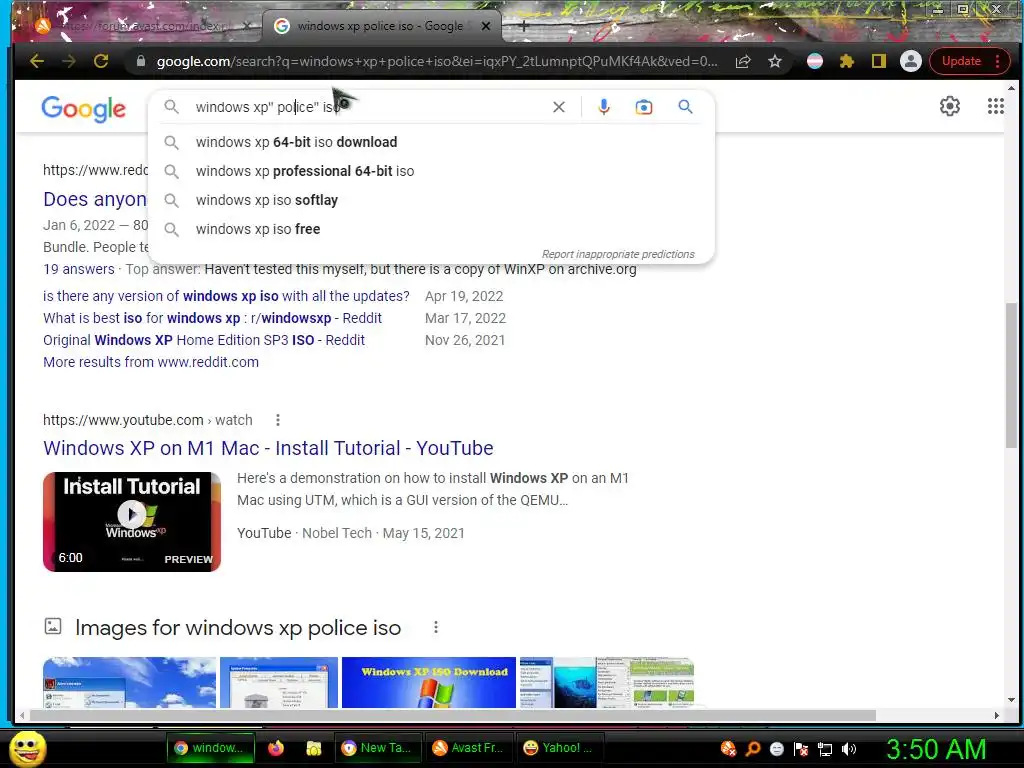The image size is (1024, 768).
Task: Submit search with blue magnifier icon
Action: [685, 106]
